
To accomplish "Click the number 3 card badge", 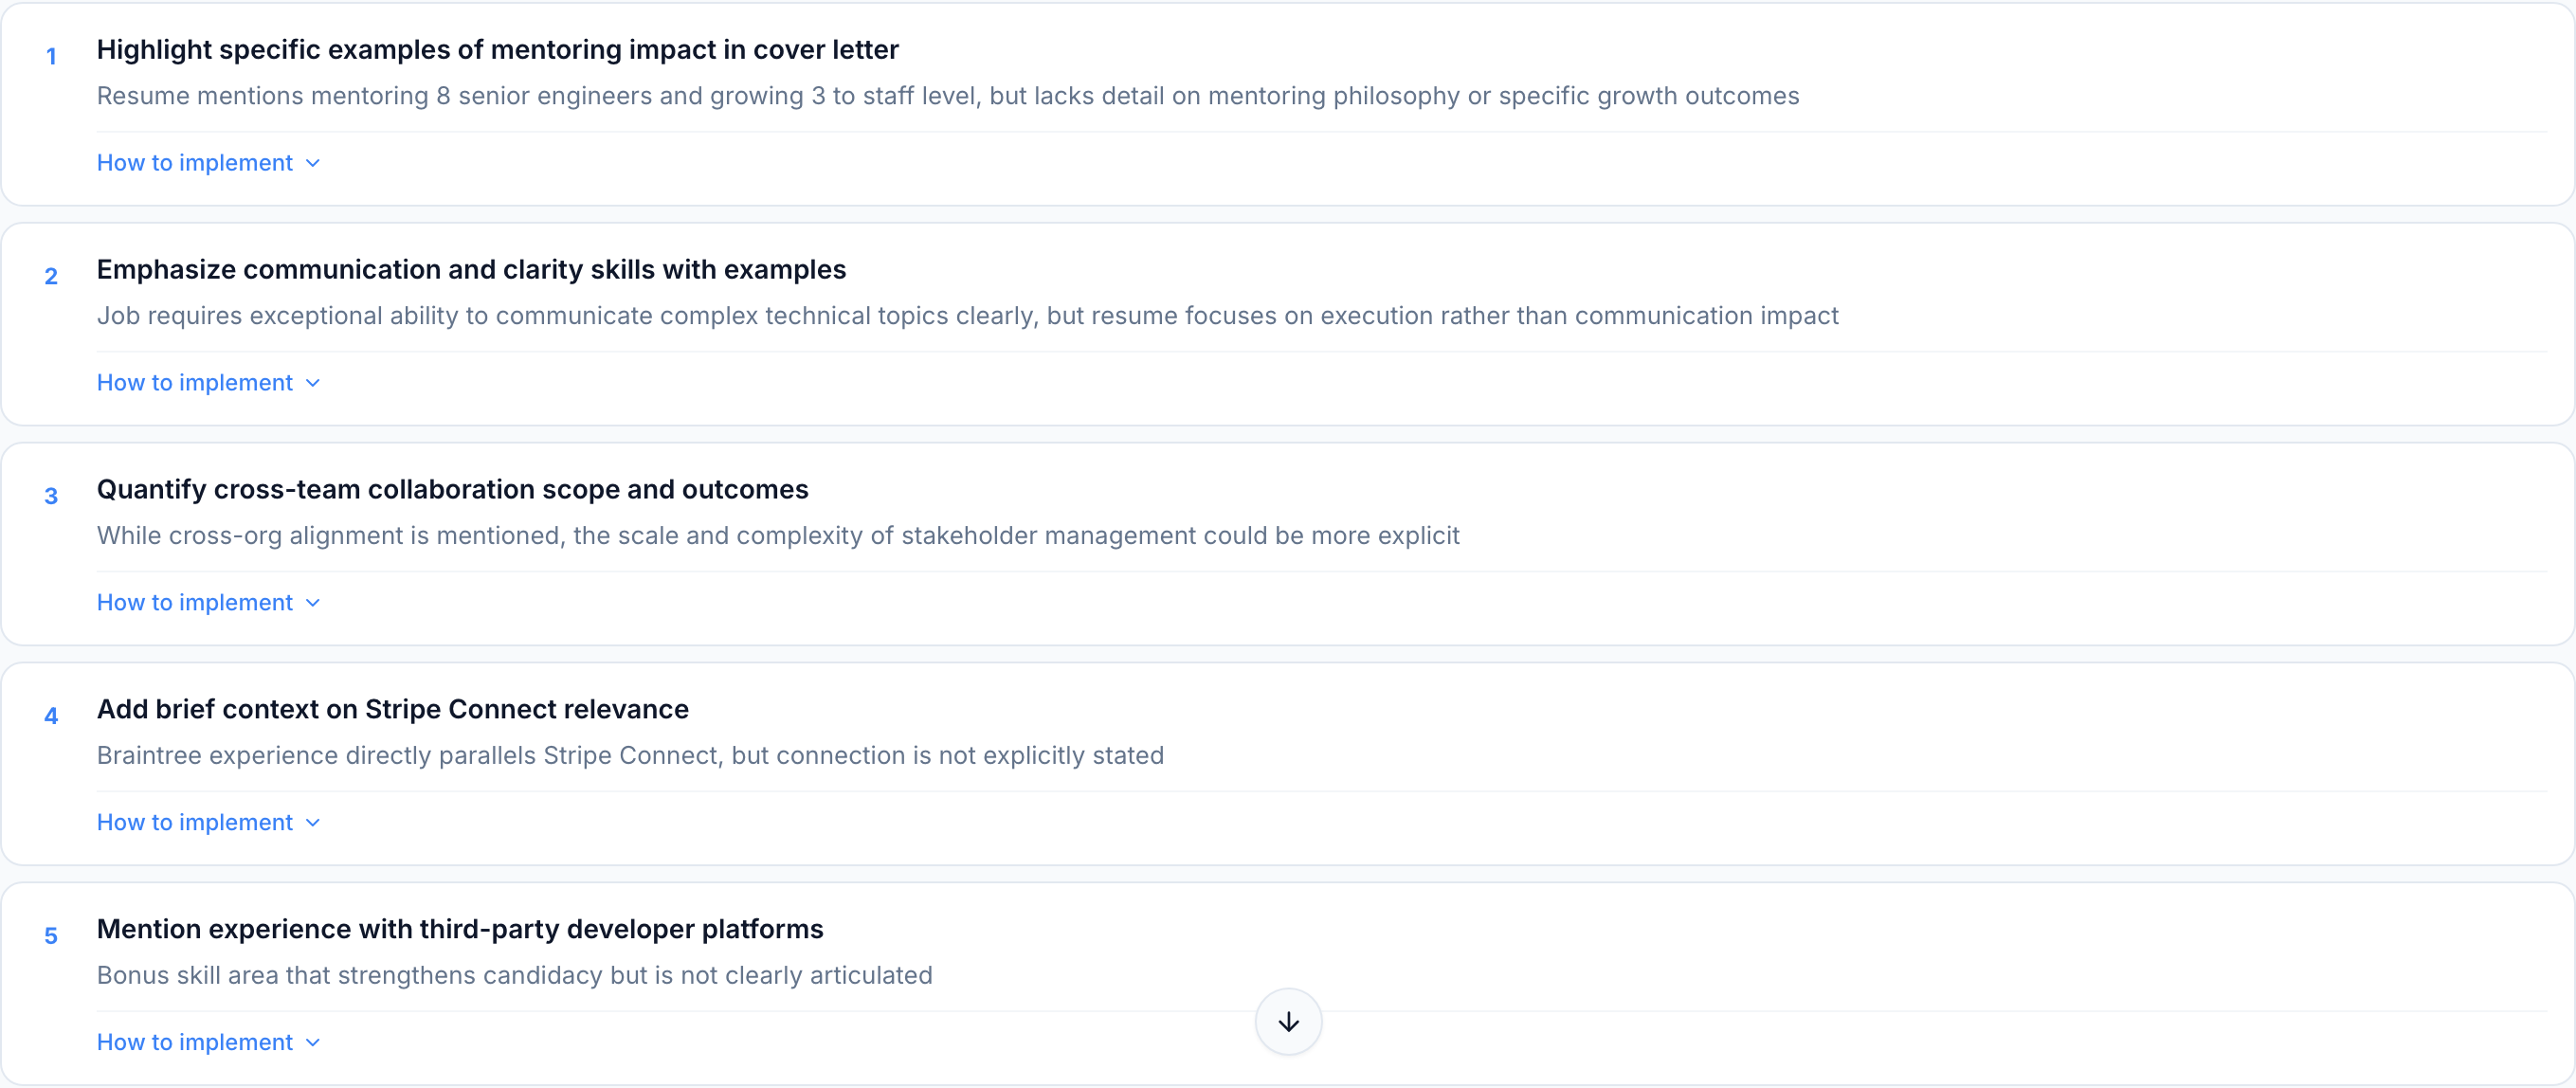I will (x=51, y=496).
